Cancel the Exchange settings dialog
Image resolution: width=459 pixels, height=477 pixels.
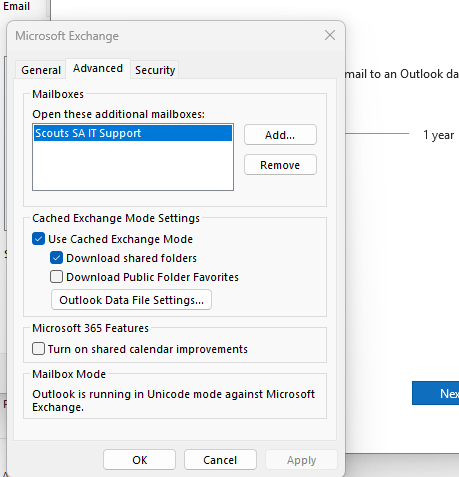pos(220,460)
